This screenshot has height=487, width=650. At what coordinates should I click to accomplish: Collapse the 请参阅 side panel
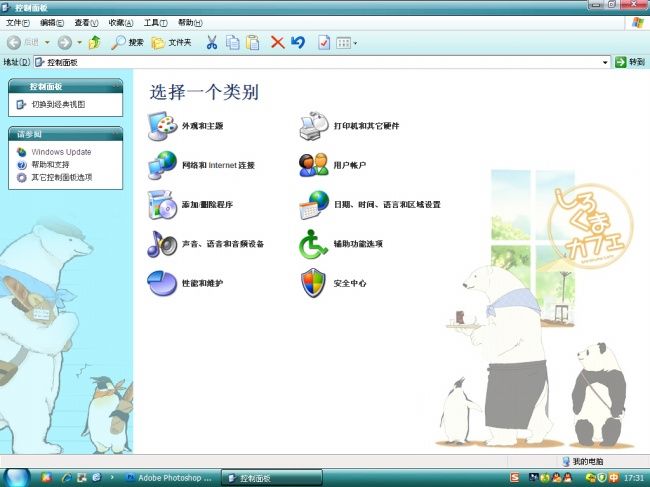coord(115,133)
